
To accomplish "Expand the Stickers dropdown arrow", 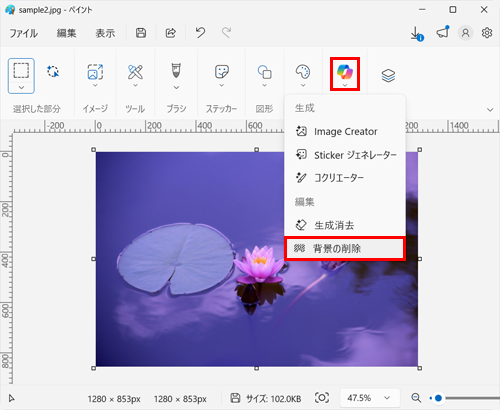I will (x=222, y=86).
